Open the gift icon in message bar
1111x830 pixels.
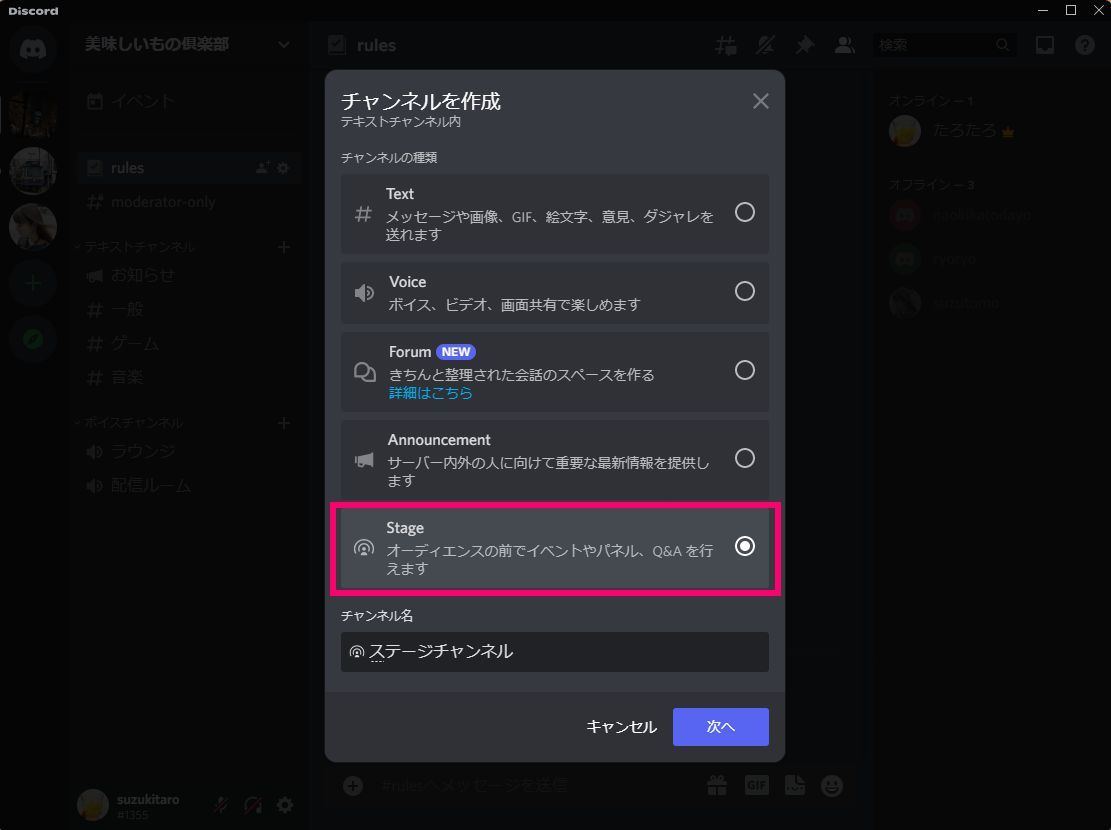click(x=717, y=785)
